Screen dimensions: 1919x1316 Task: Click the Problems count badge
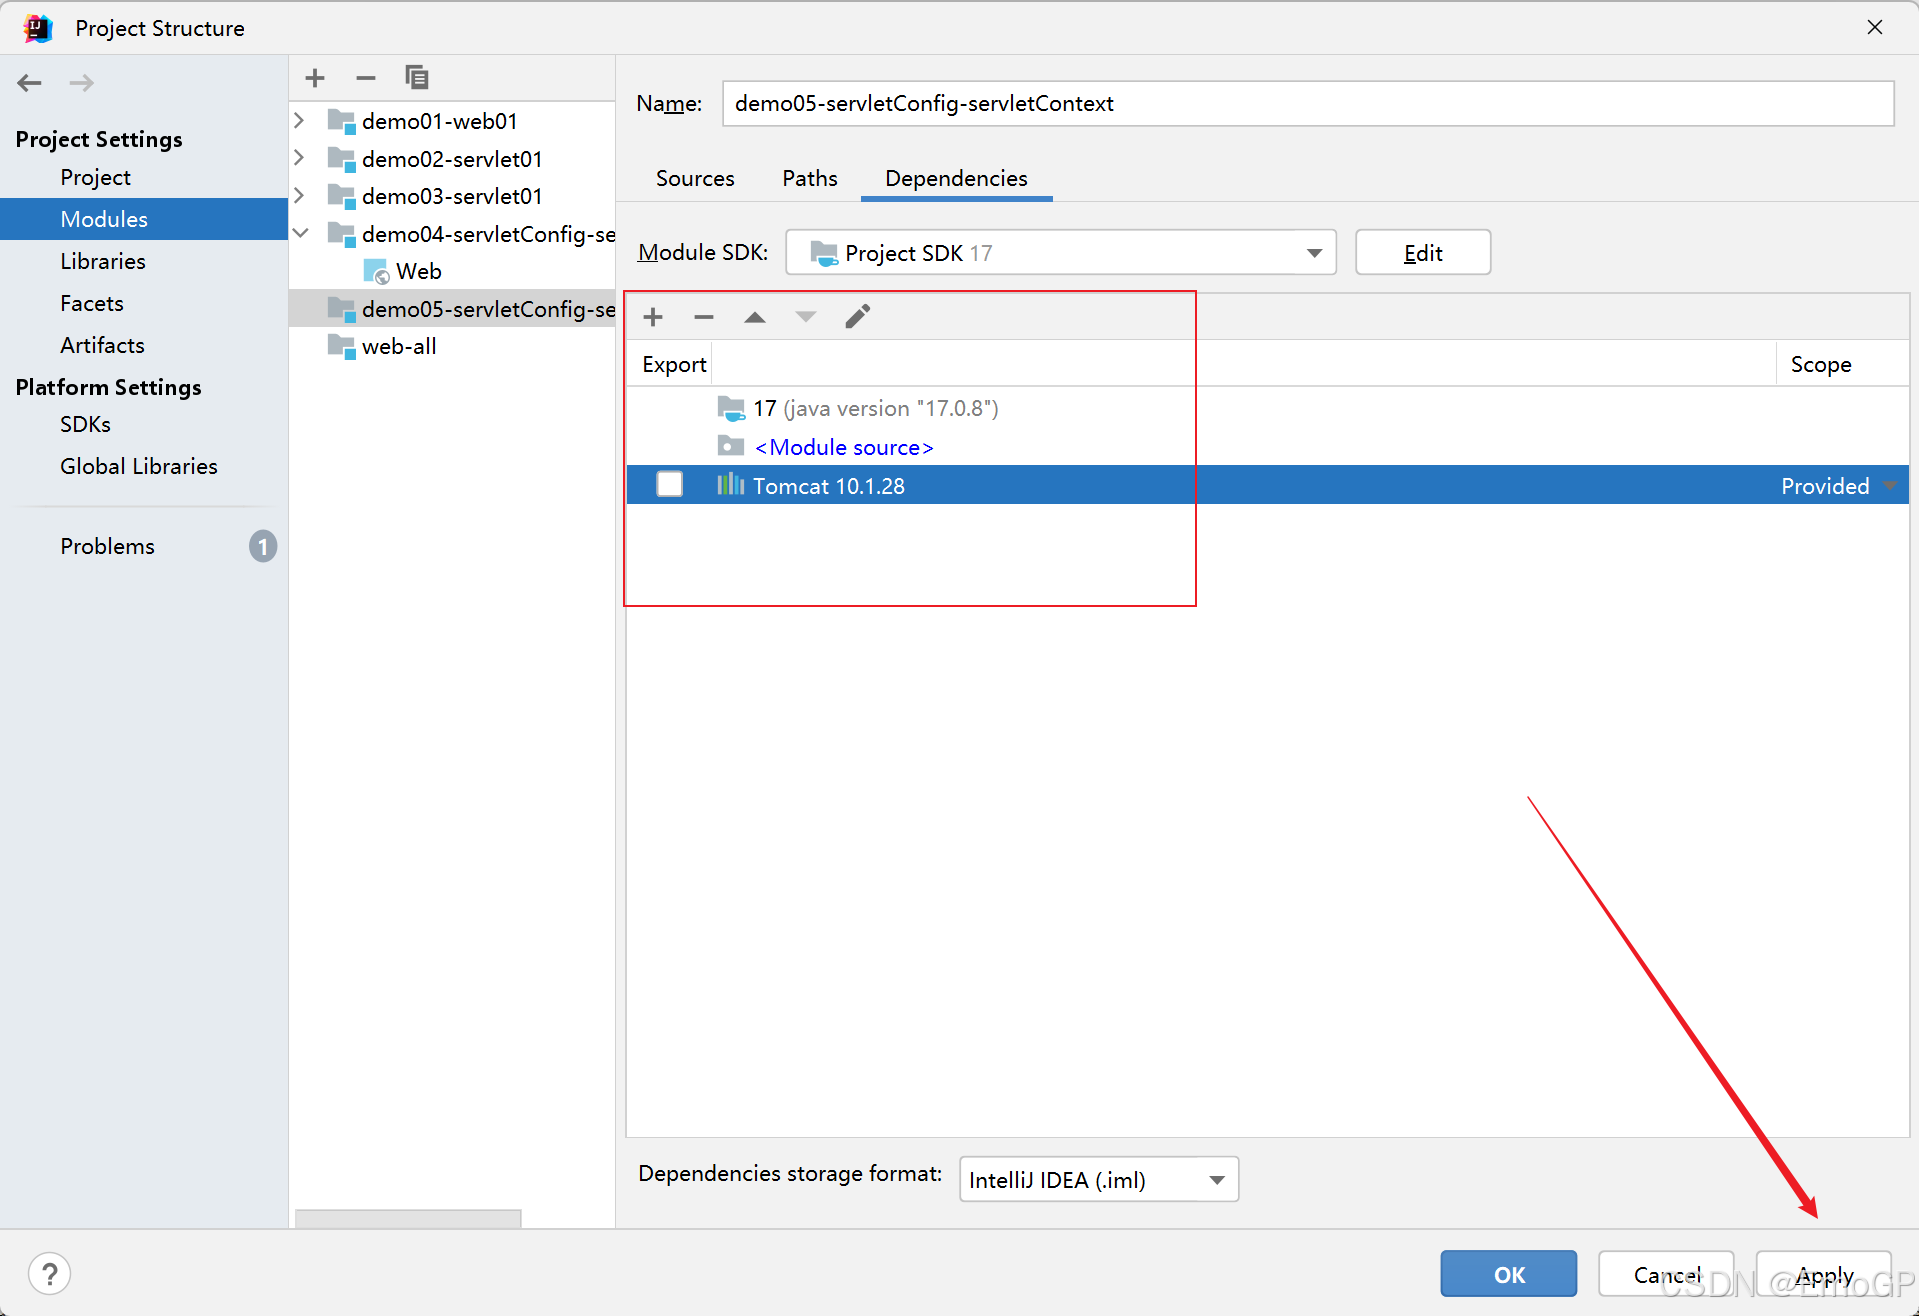point(263,546)
